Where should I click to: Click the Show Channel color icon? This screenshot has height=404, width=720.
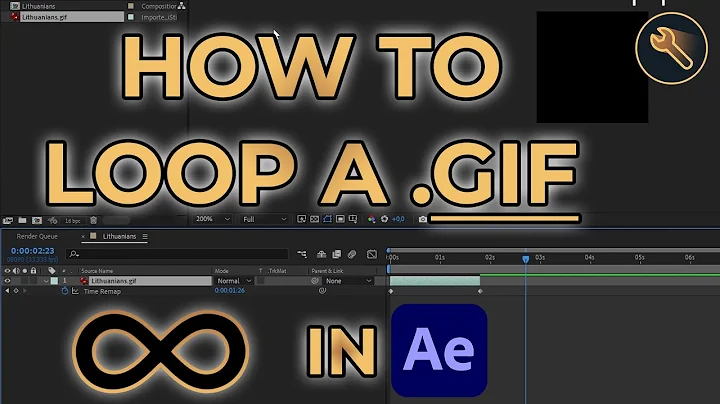point(371,219)
